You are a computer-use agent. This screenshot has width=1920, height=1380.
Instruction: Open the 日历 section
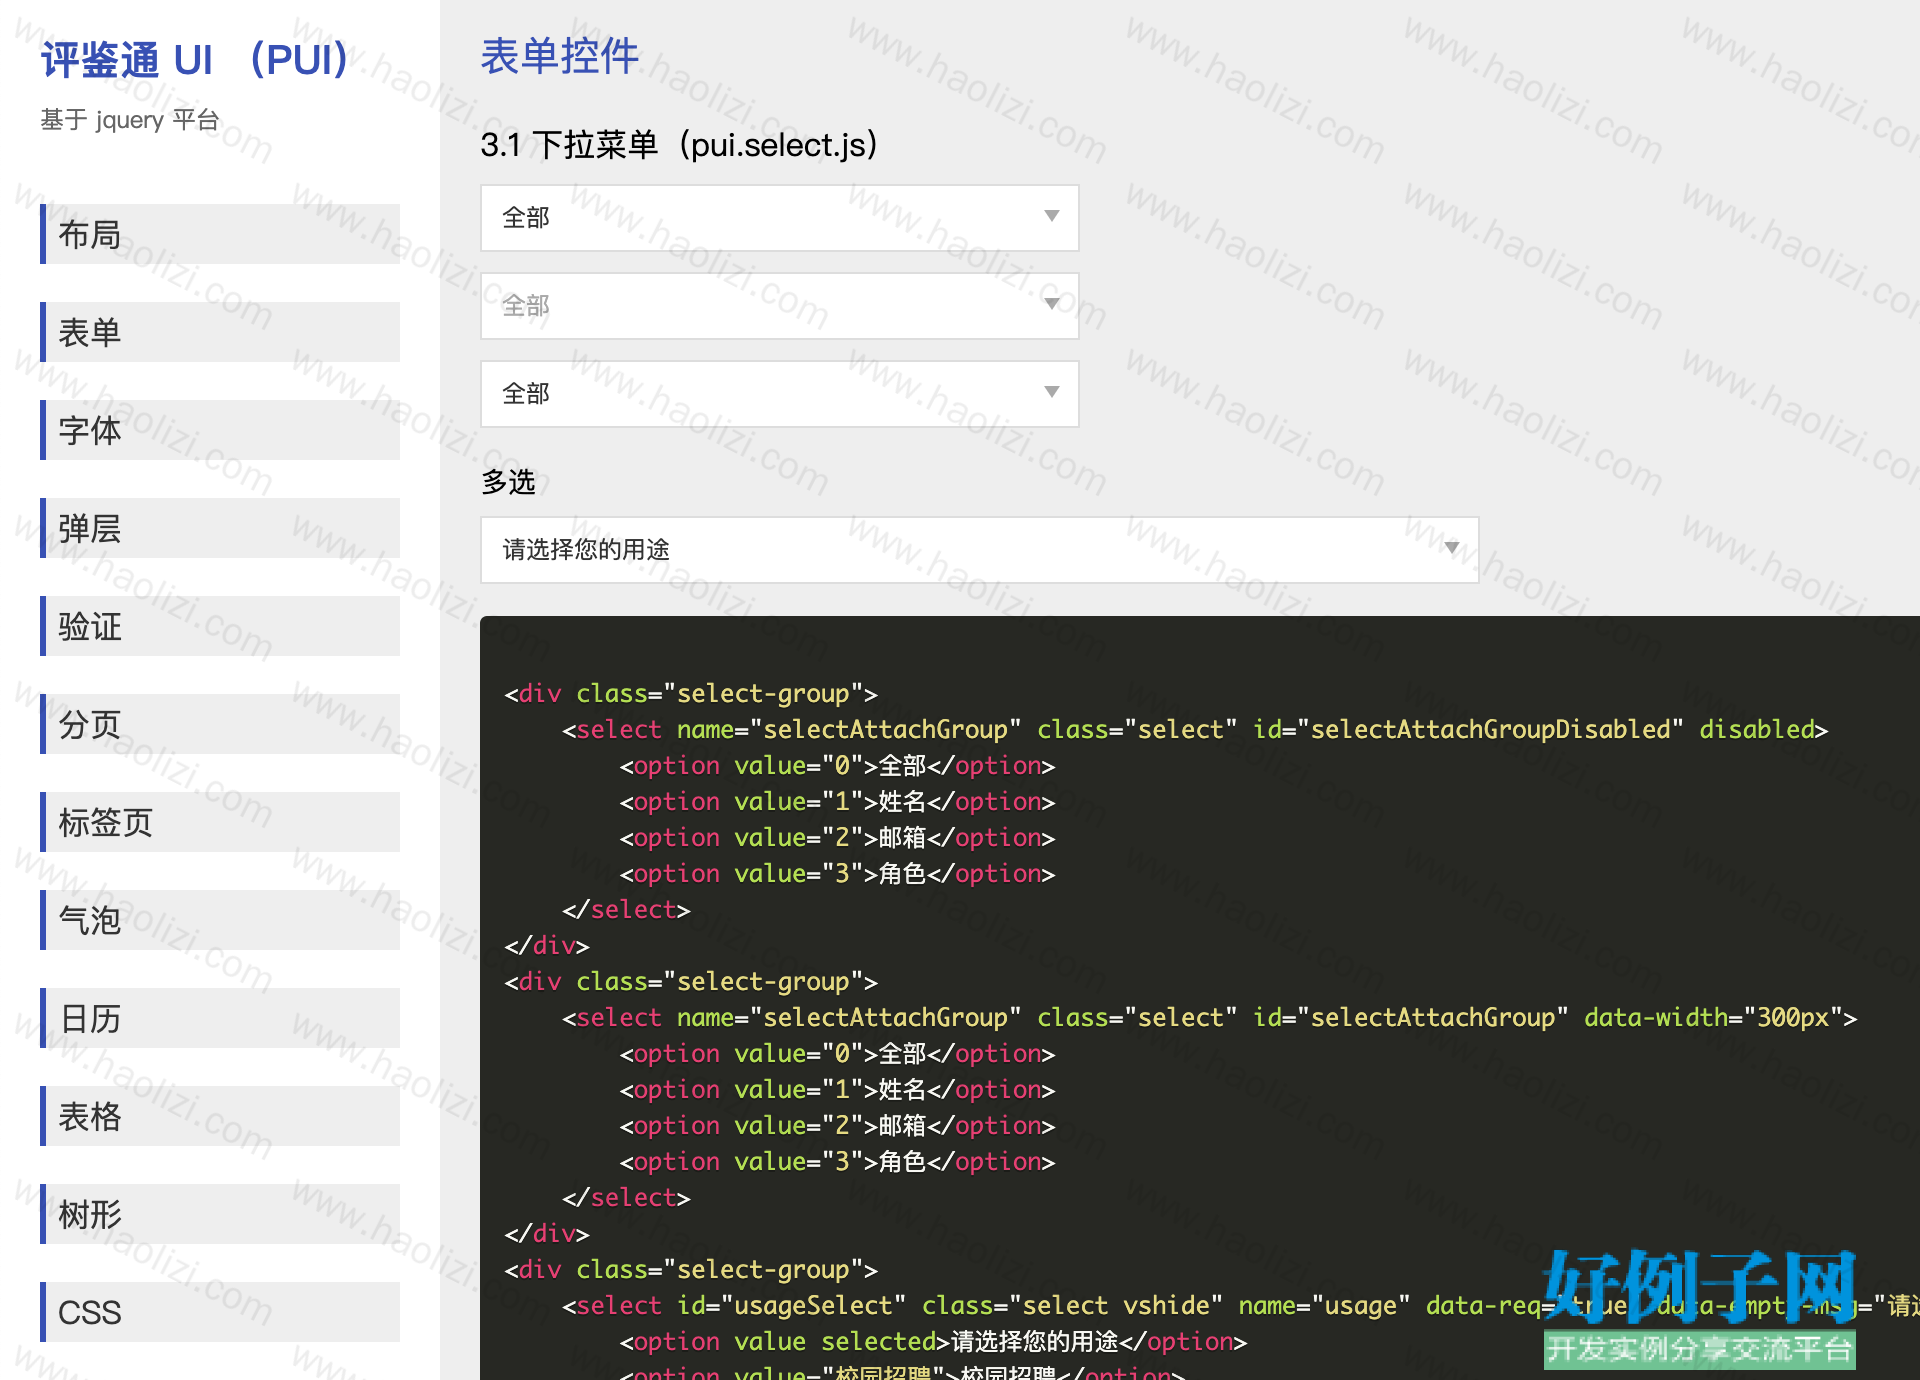click(220, 1018)
